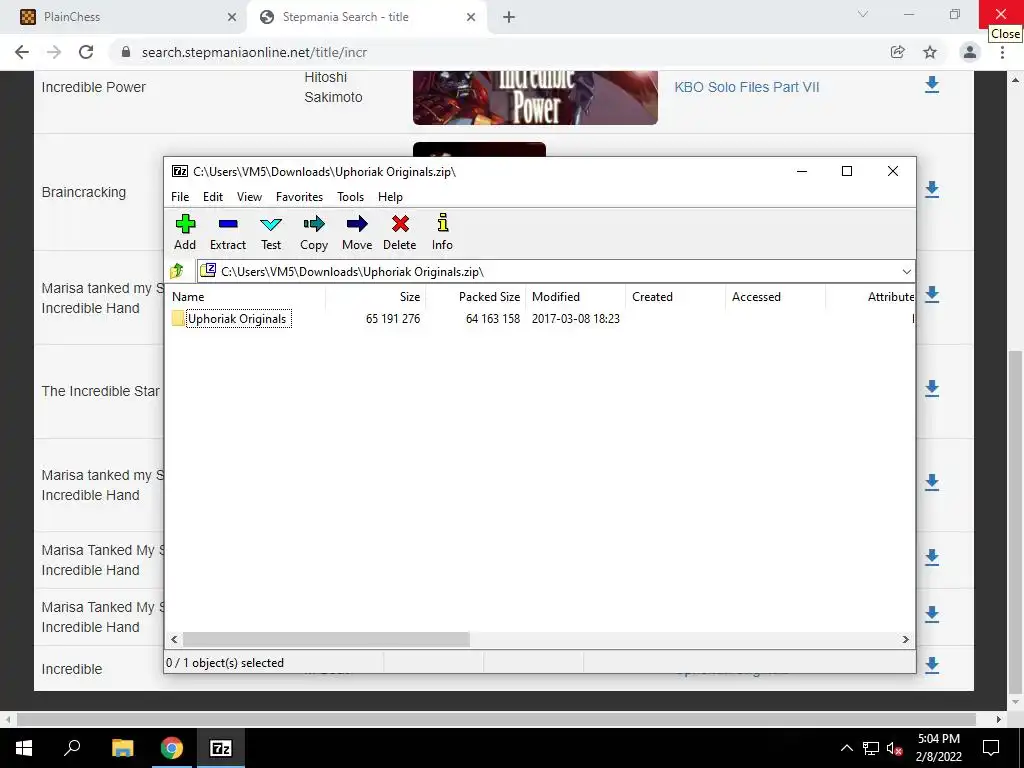
Task: Click the red Delete icon
Action: (400, 232)
